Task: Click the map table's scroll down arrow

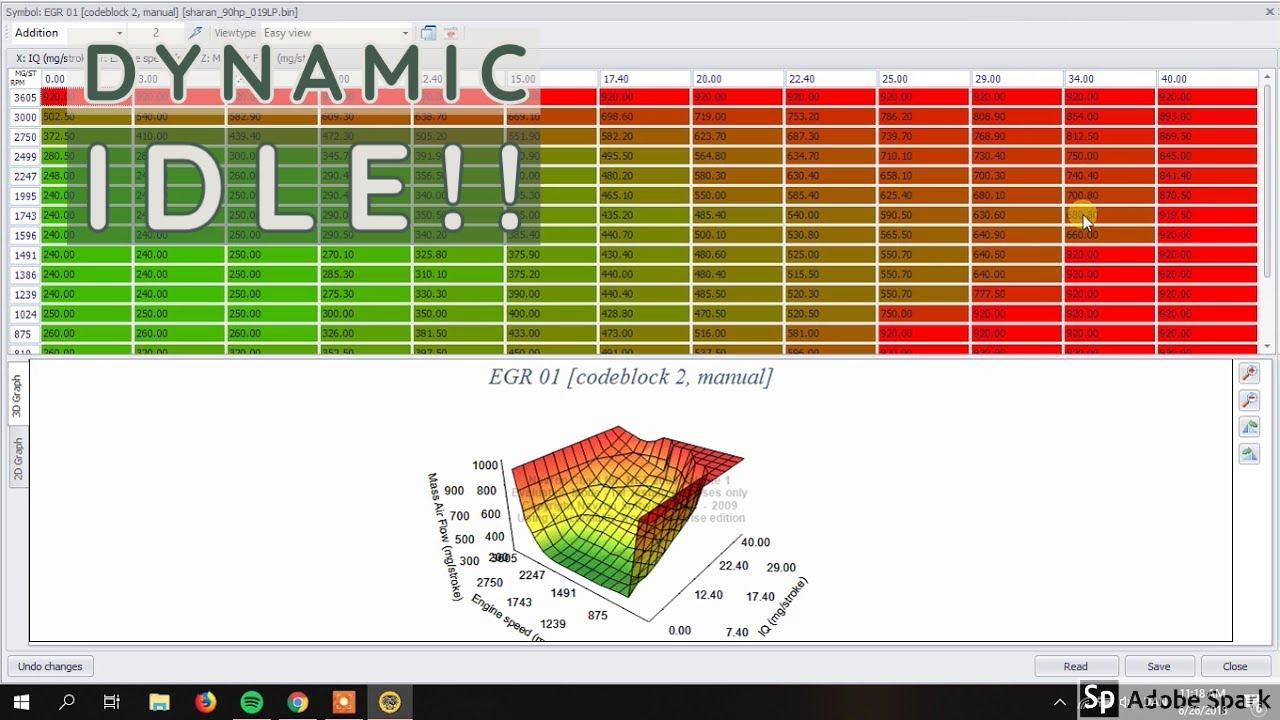Action: (x=1268, y=346)
